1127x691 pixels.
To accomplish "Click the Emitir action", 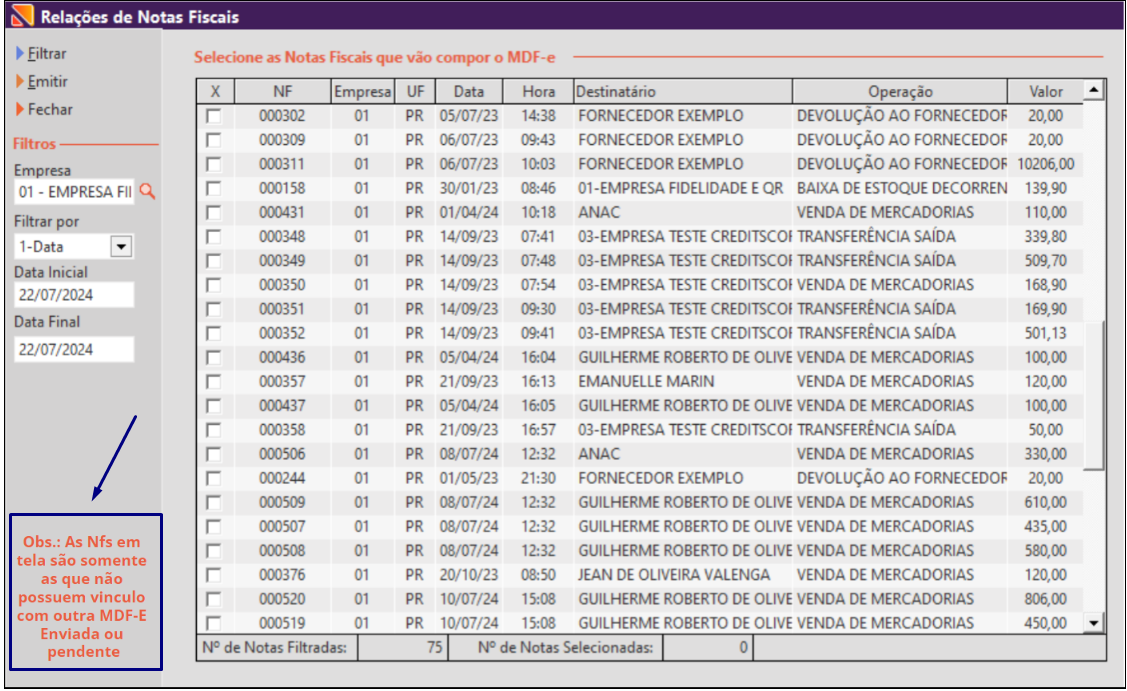I will click(47, 82).
